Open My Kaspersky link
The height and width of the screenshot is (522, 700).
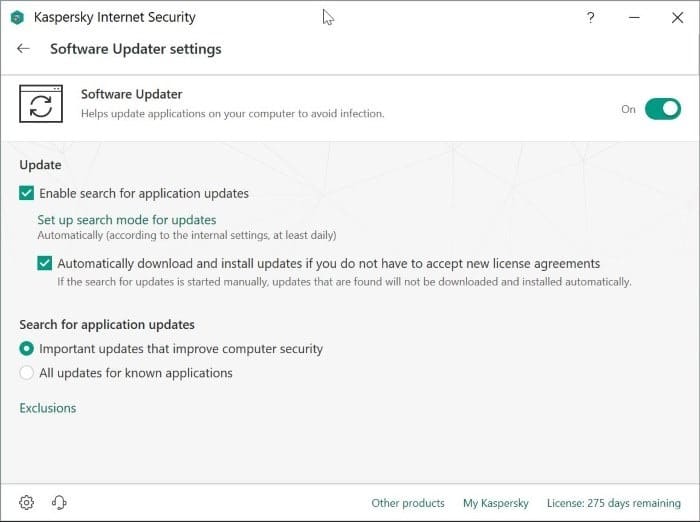tap(496, 503)
